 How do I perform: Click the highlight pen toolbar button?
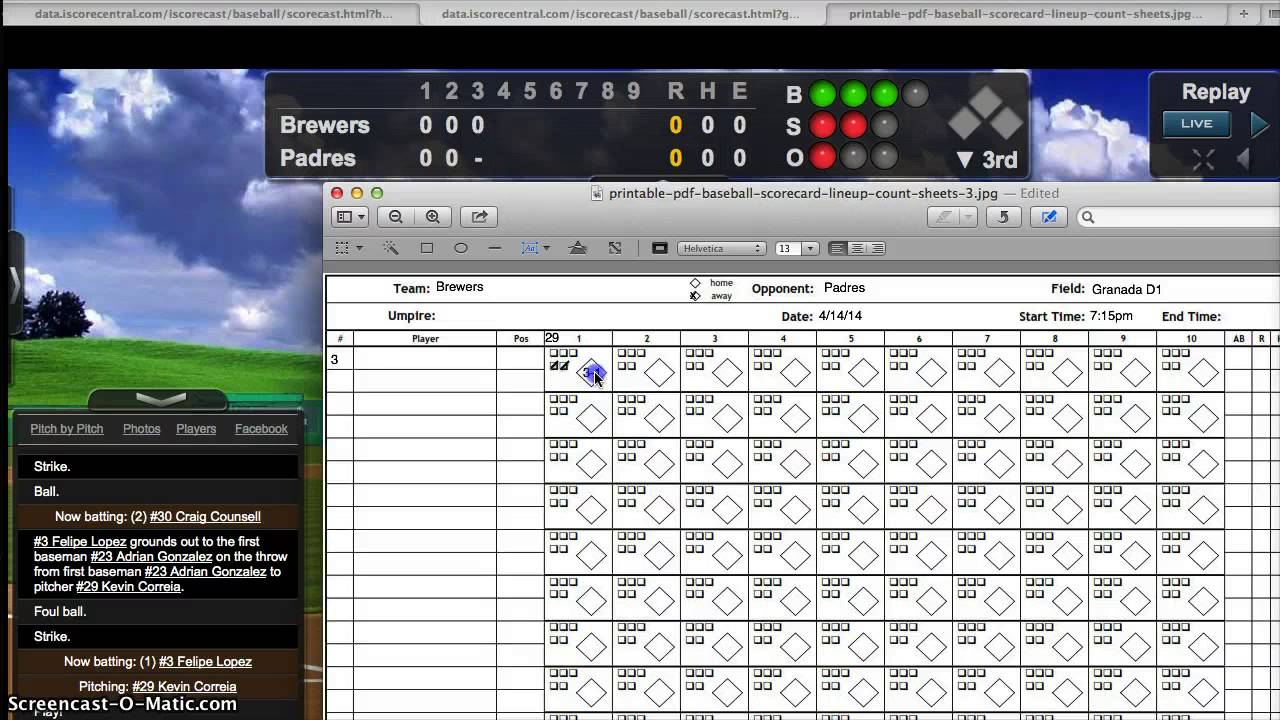942,217
